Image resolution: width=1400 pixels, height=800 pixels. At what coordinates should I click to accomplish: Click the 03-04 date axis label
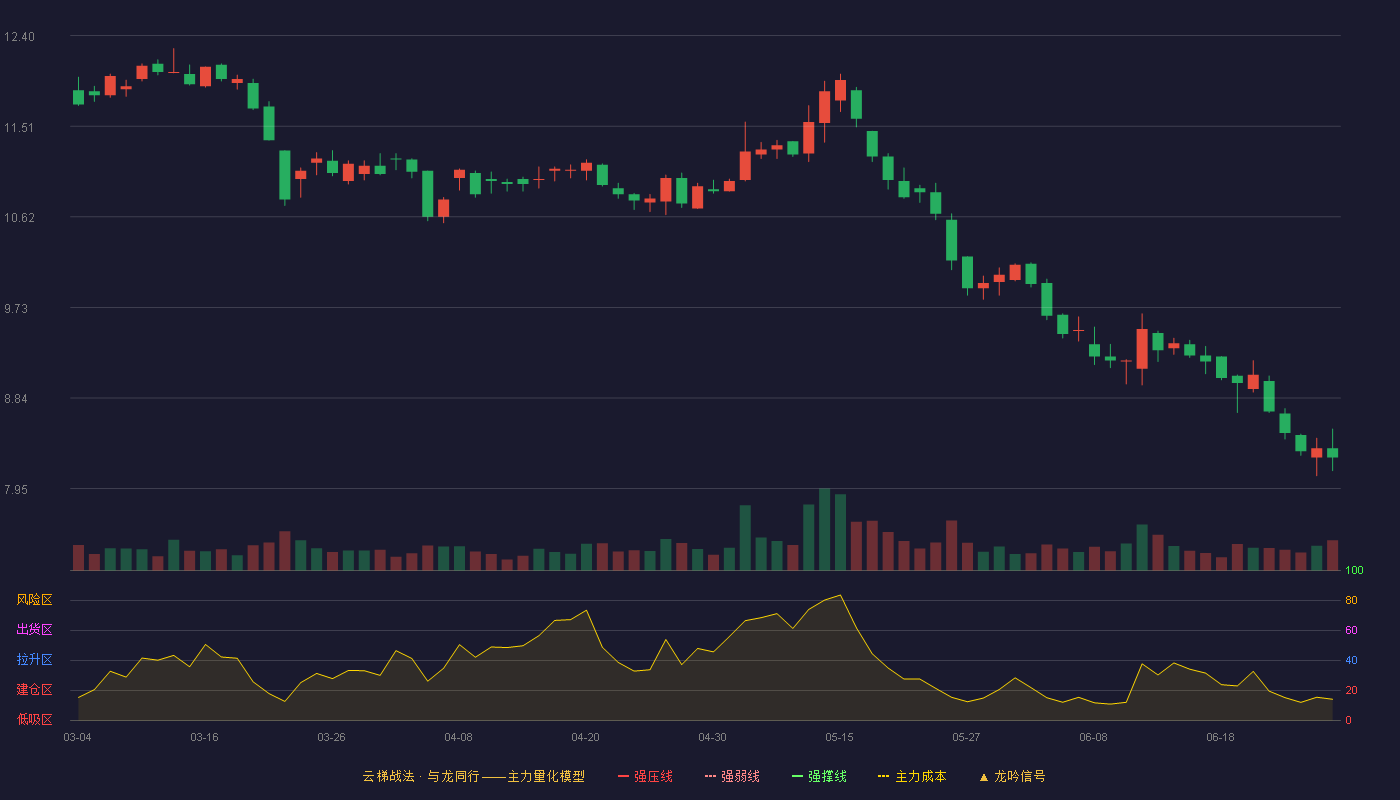[77, 737]
